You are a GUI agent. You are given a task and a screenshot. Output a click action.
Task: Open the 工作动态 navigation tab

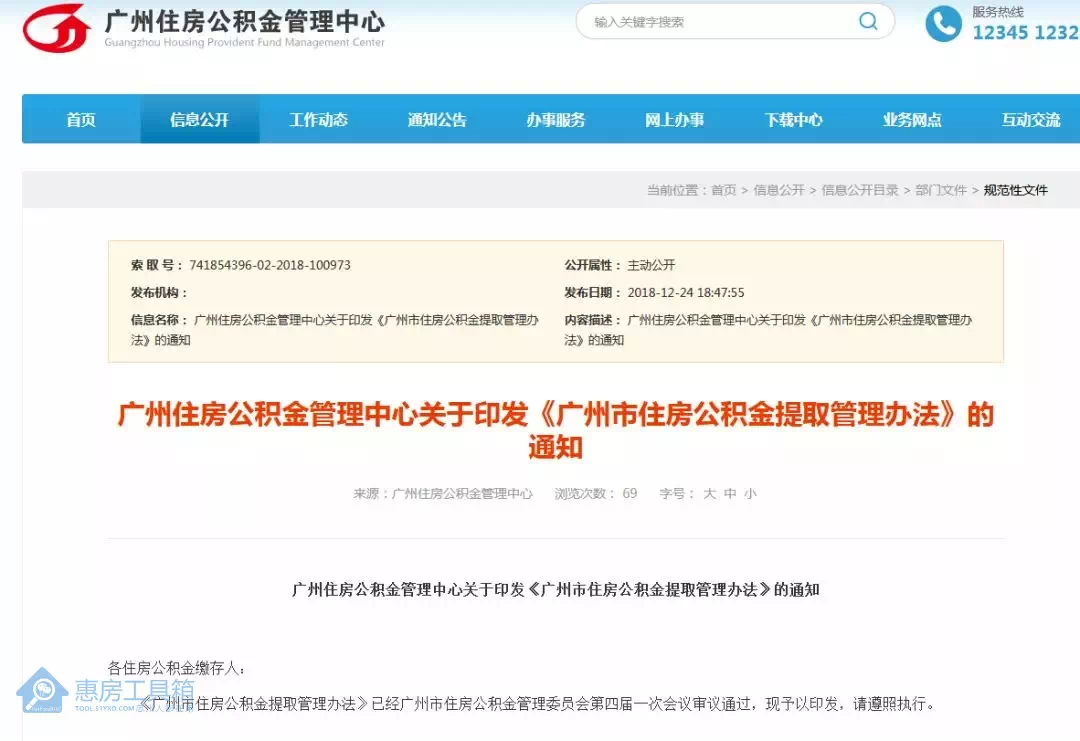[x=318, y=120]
